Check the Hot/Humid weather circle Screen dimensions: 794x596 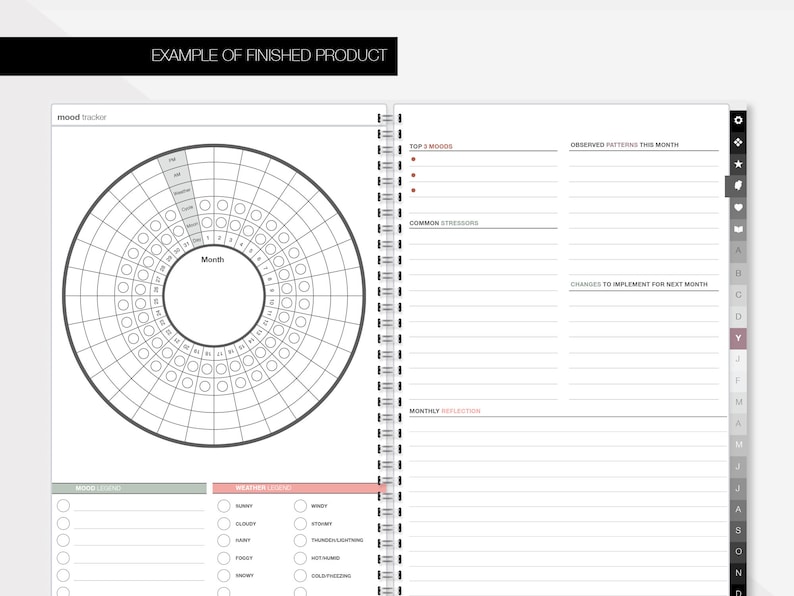click(x=300, y=558)
